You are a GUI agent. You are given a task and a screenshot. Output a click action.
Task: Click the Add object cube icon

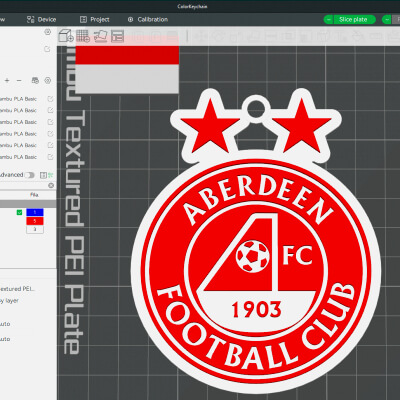pyautogui.click(x=66, y=36)
